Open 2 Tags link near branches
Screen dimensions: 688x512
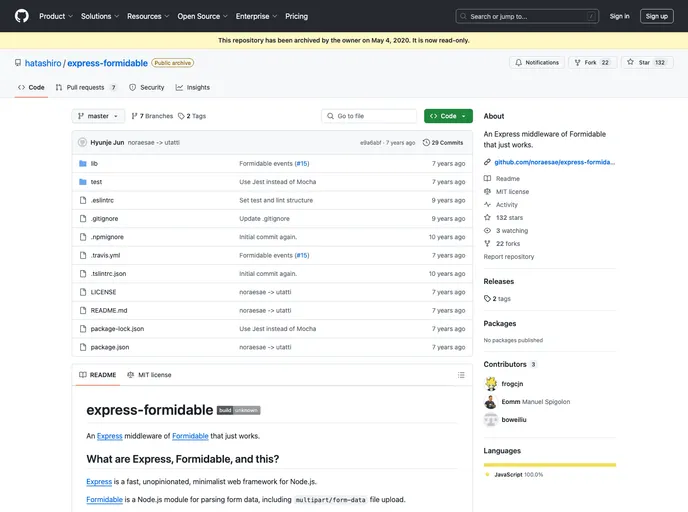click(192, 116)
